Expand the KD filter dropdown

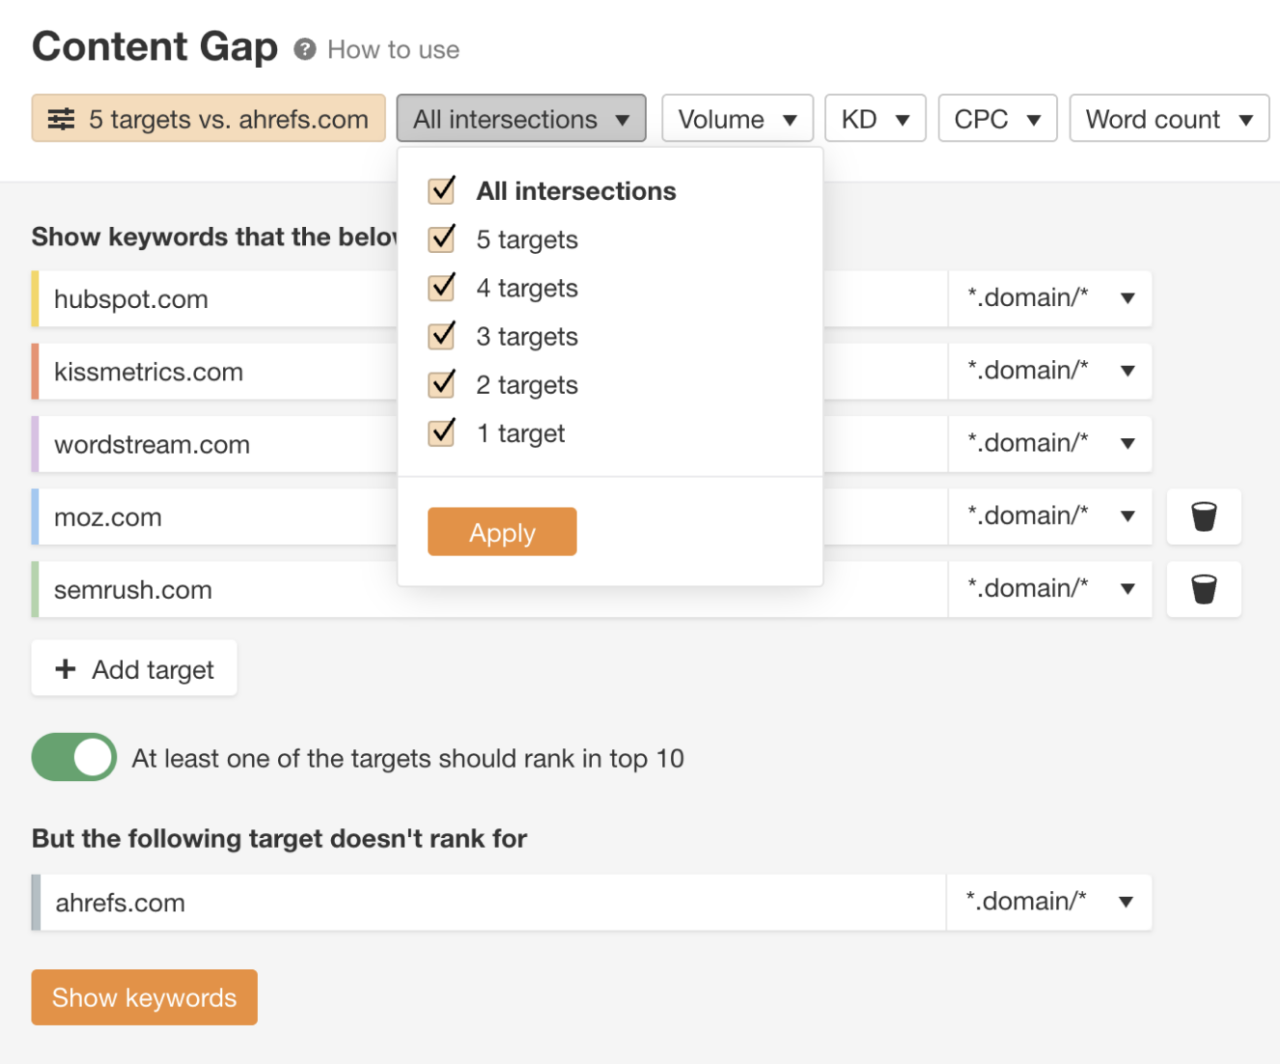[875, 119]
